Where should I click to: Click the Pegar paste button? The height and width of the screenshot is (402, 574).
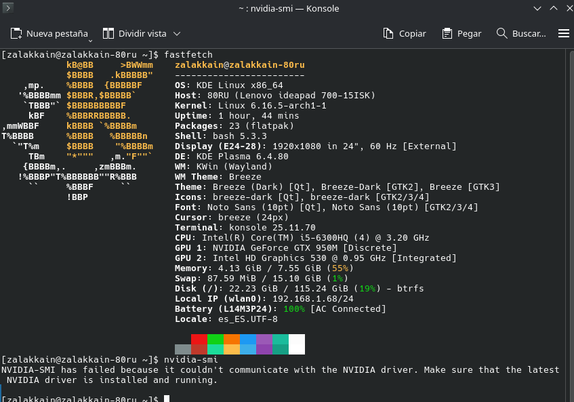coord(461,34)
